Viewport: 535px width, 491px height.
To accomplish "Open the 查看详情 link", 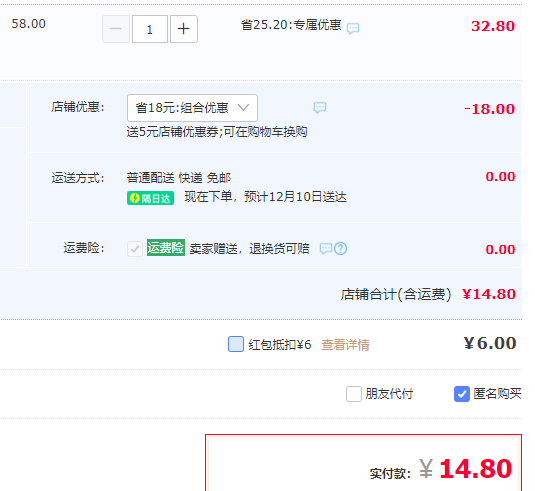I will point(345,345).
